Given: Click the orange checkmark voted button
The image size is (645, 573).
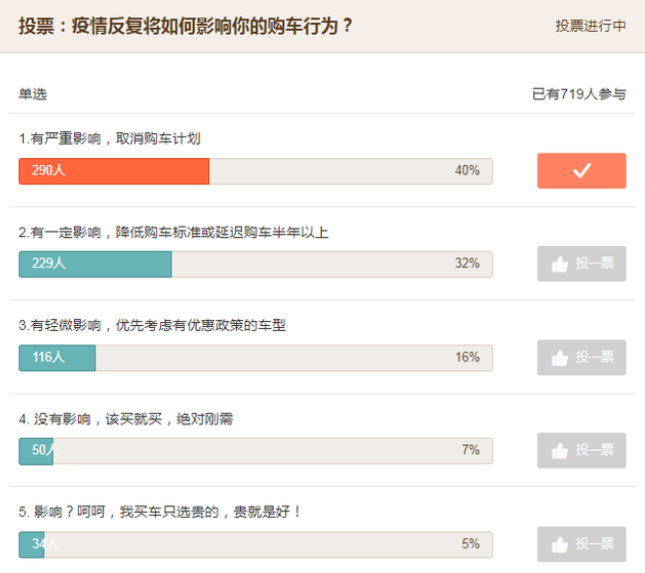Looking at the screenshot, I should 581,171.
